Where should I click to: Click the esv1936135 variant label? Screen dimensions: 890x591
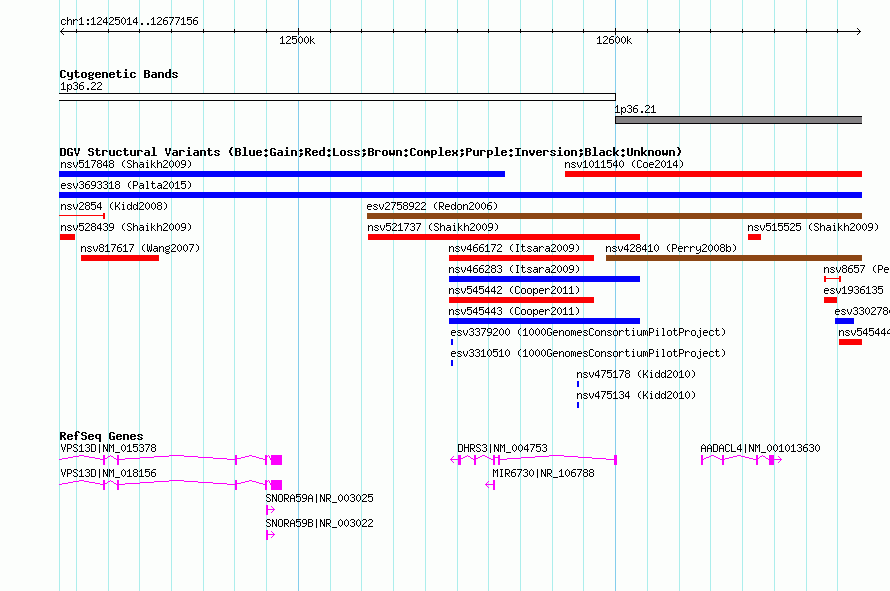[854, 290]
